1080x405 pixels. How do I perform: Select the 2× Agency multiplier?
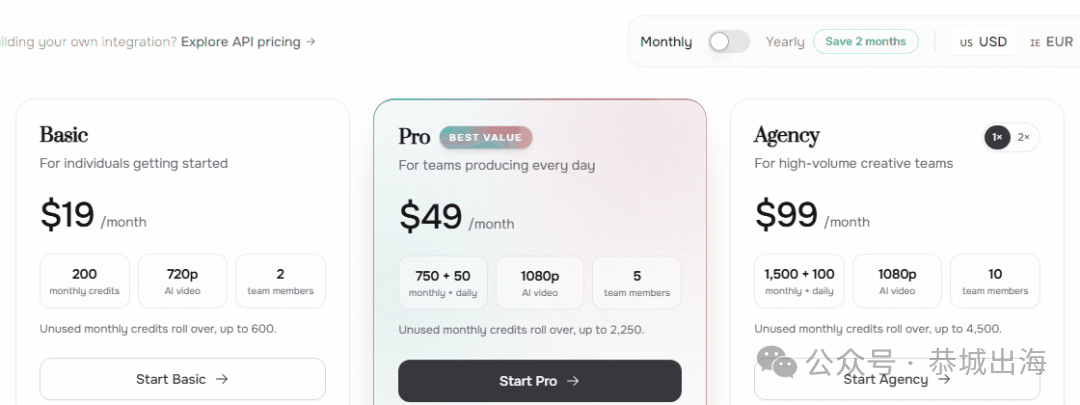coord(1024,137)
